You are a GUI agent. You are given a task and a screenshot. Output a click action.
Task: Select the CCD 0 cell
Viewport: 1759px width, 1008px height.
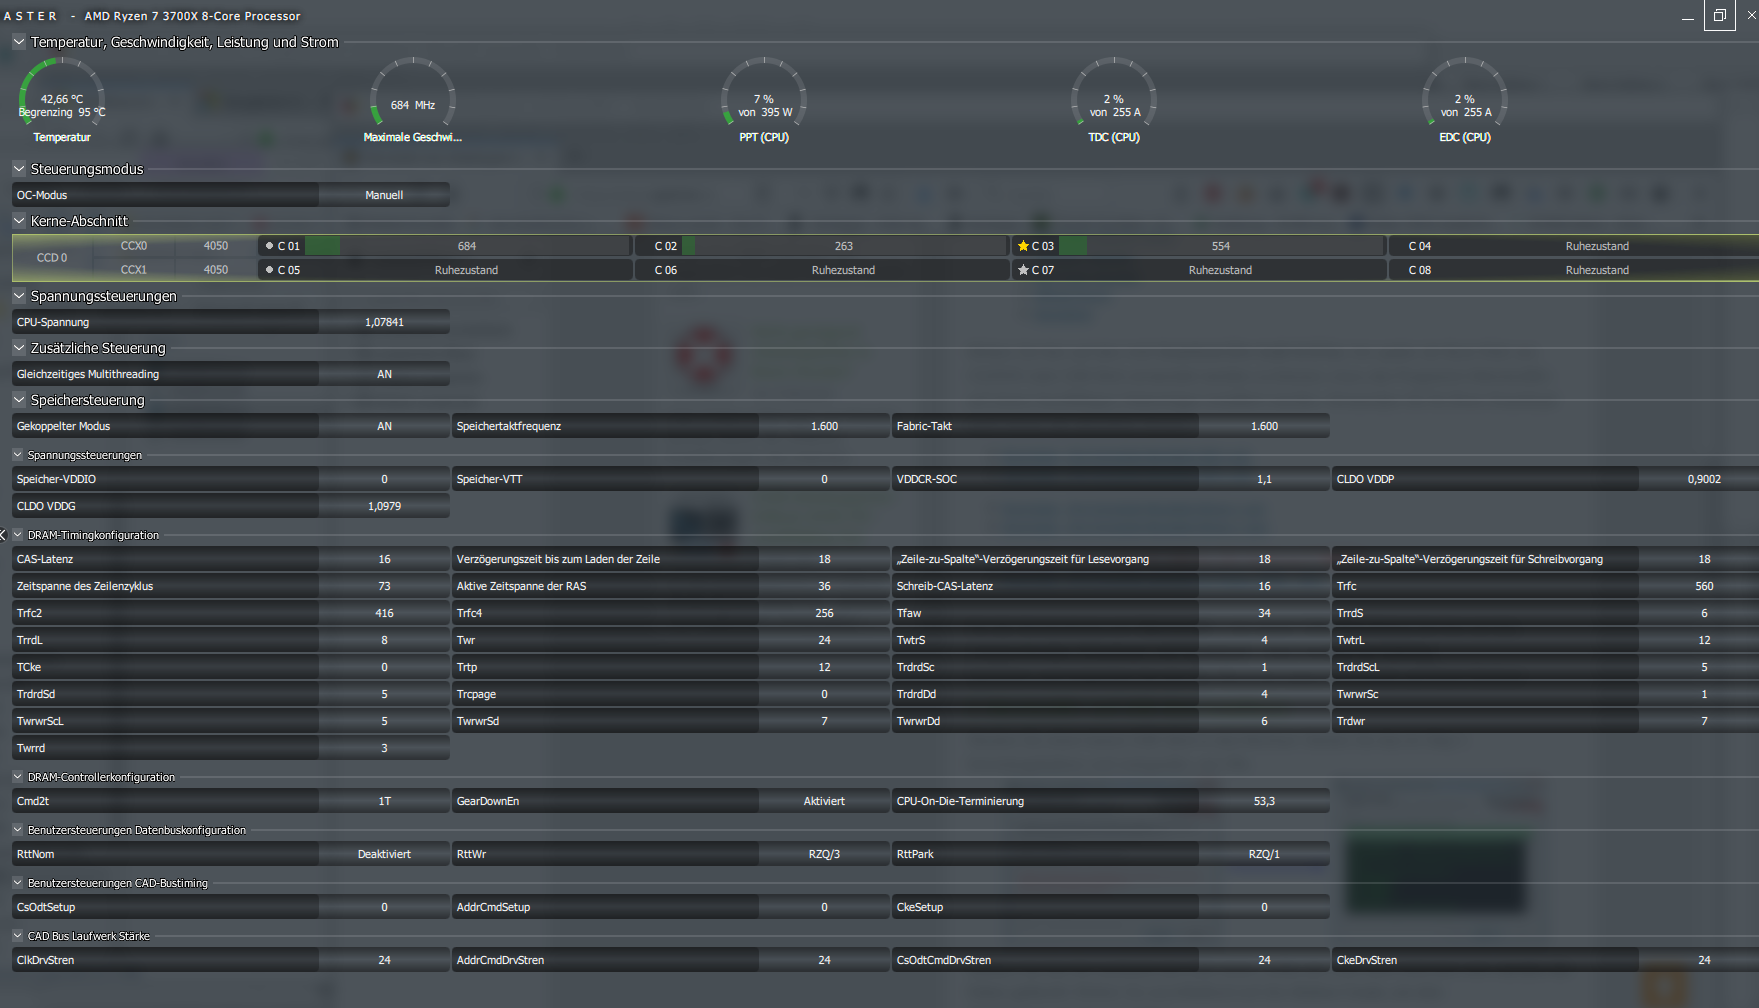pyautogui.click(x=52, y=258)
